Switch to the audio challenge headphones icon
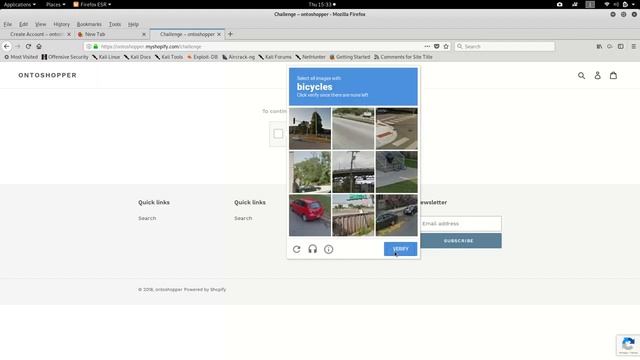640x360 pixels. pos(313,249)
